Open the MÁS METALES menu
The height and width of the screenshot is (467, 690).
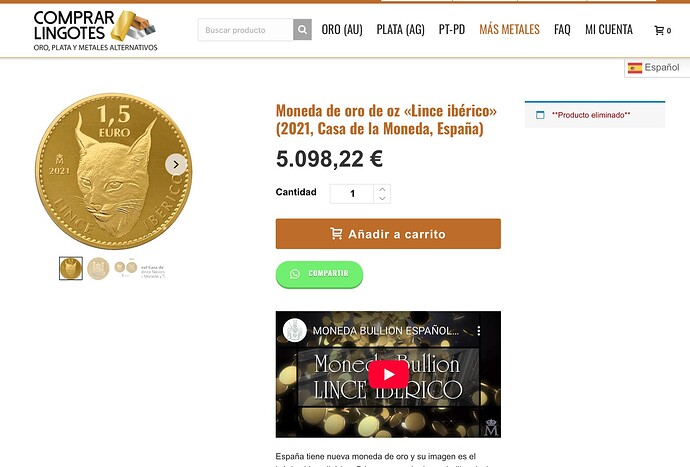coord(509,29)
